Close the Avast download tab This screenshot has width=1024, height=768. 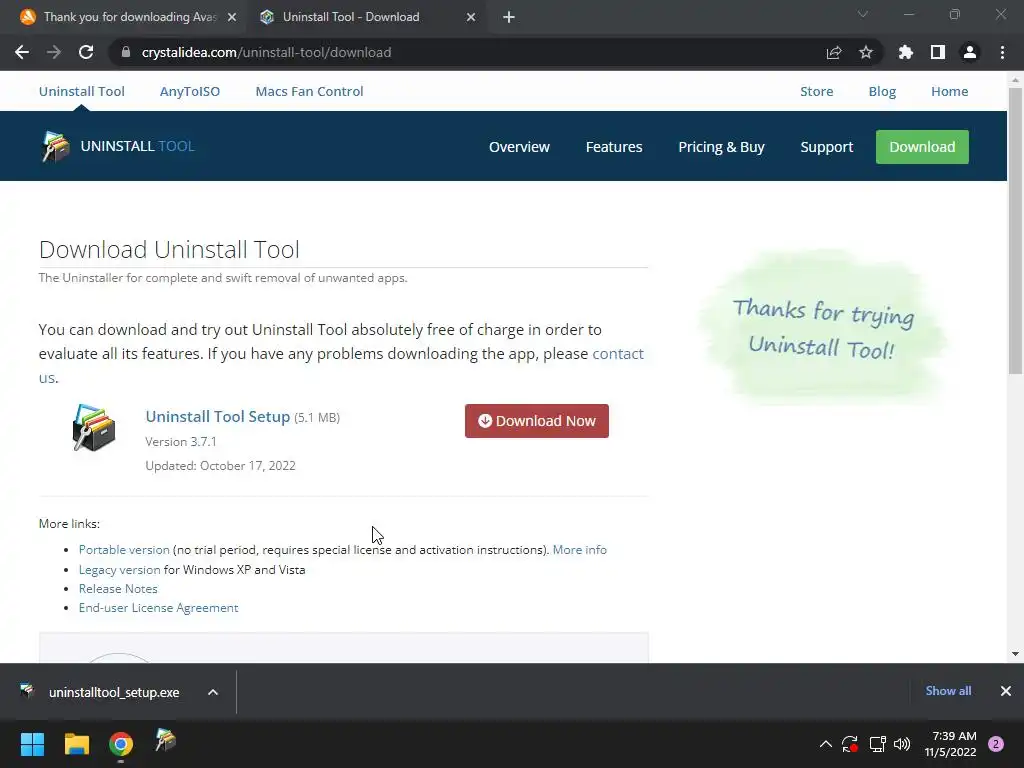pos(232,17)
